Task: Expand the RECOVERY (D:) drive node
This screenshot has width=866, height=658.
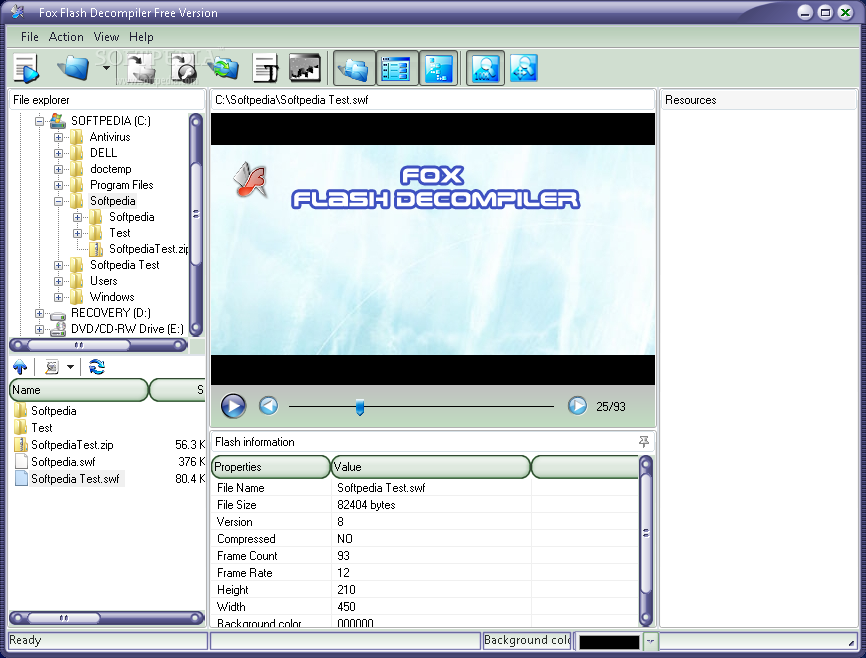Action: pyautogui.click(x=39, y=313)
